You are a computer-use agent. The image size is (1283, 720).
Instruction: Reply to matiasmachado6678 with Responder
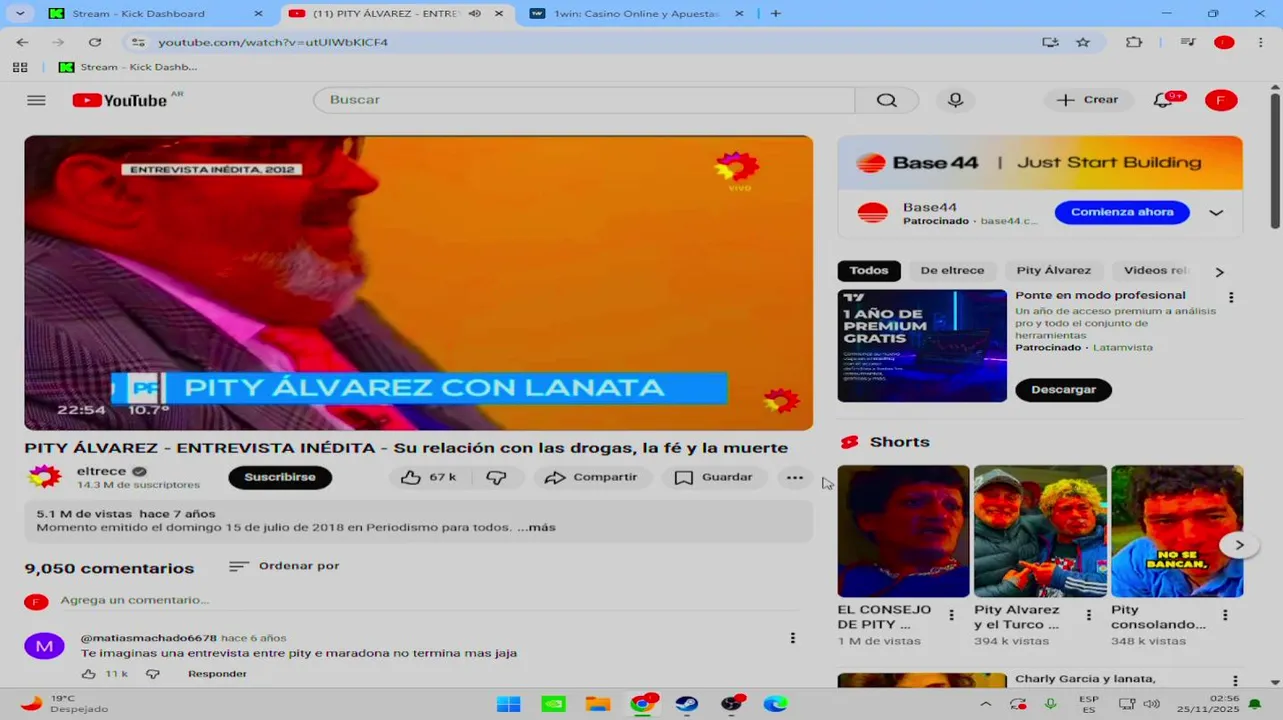tap(217, 674)
